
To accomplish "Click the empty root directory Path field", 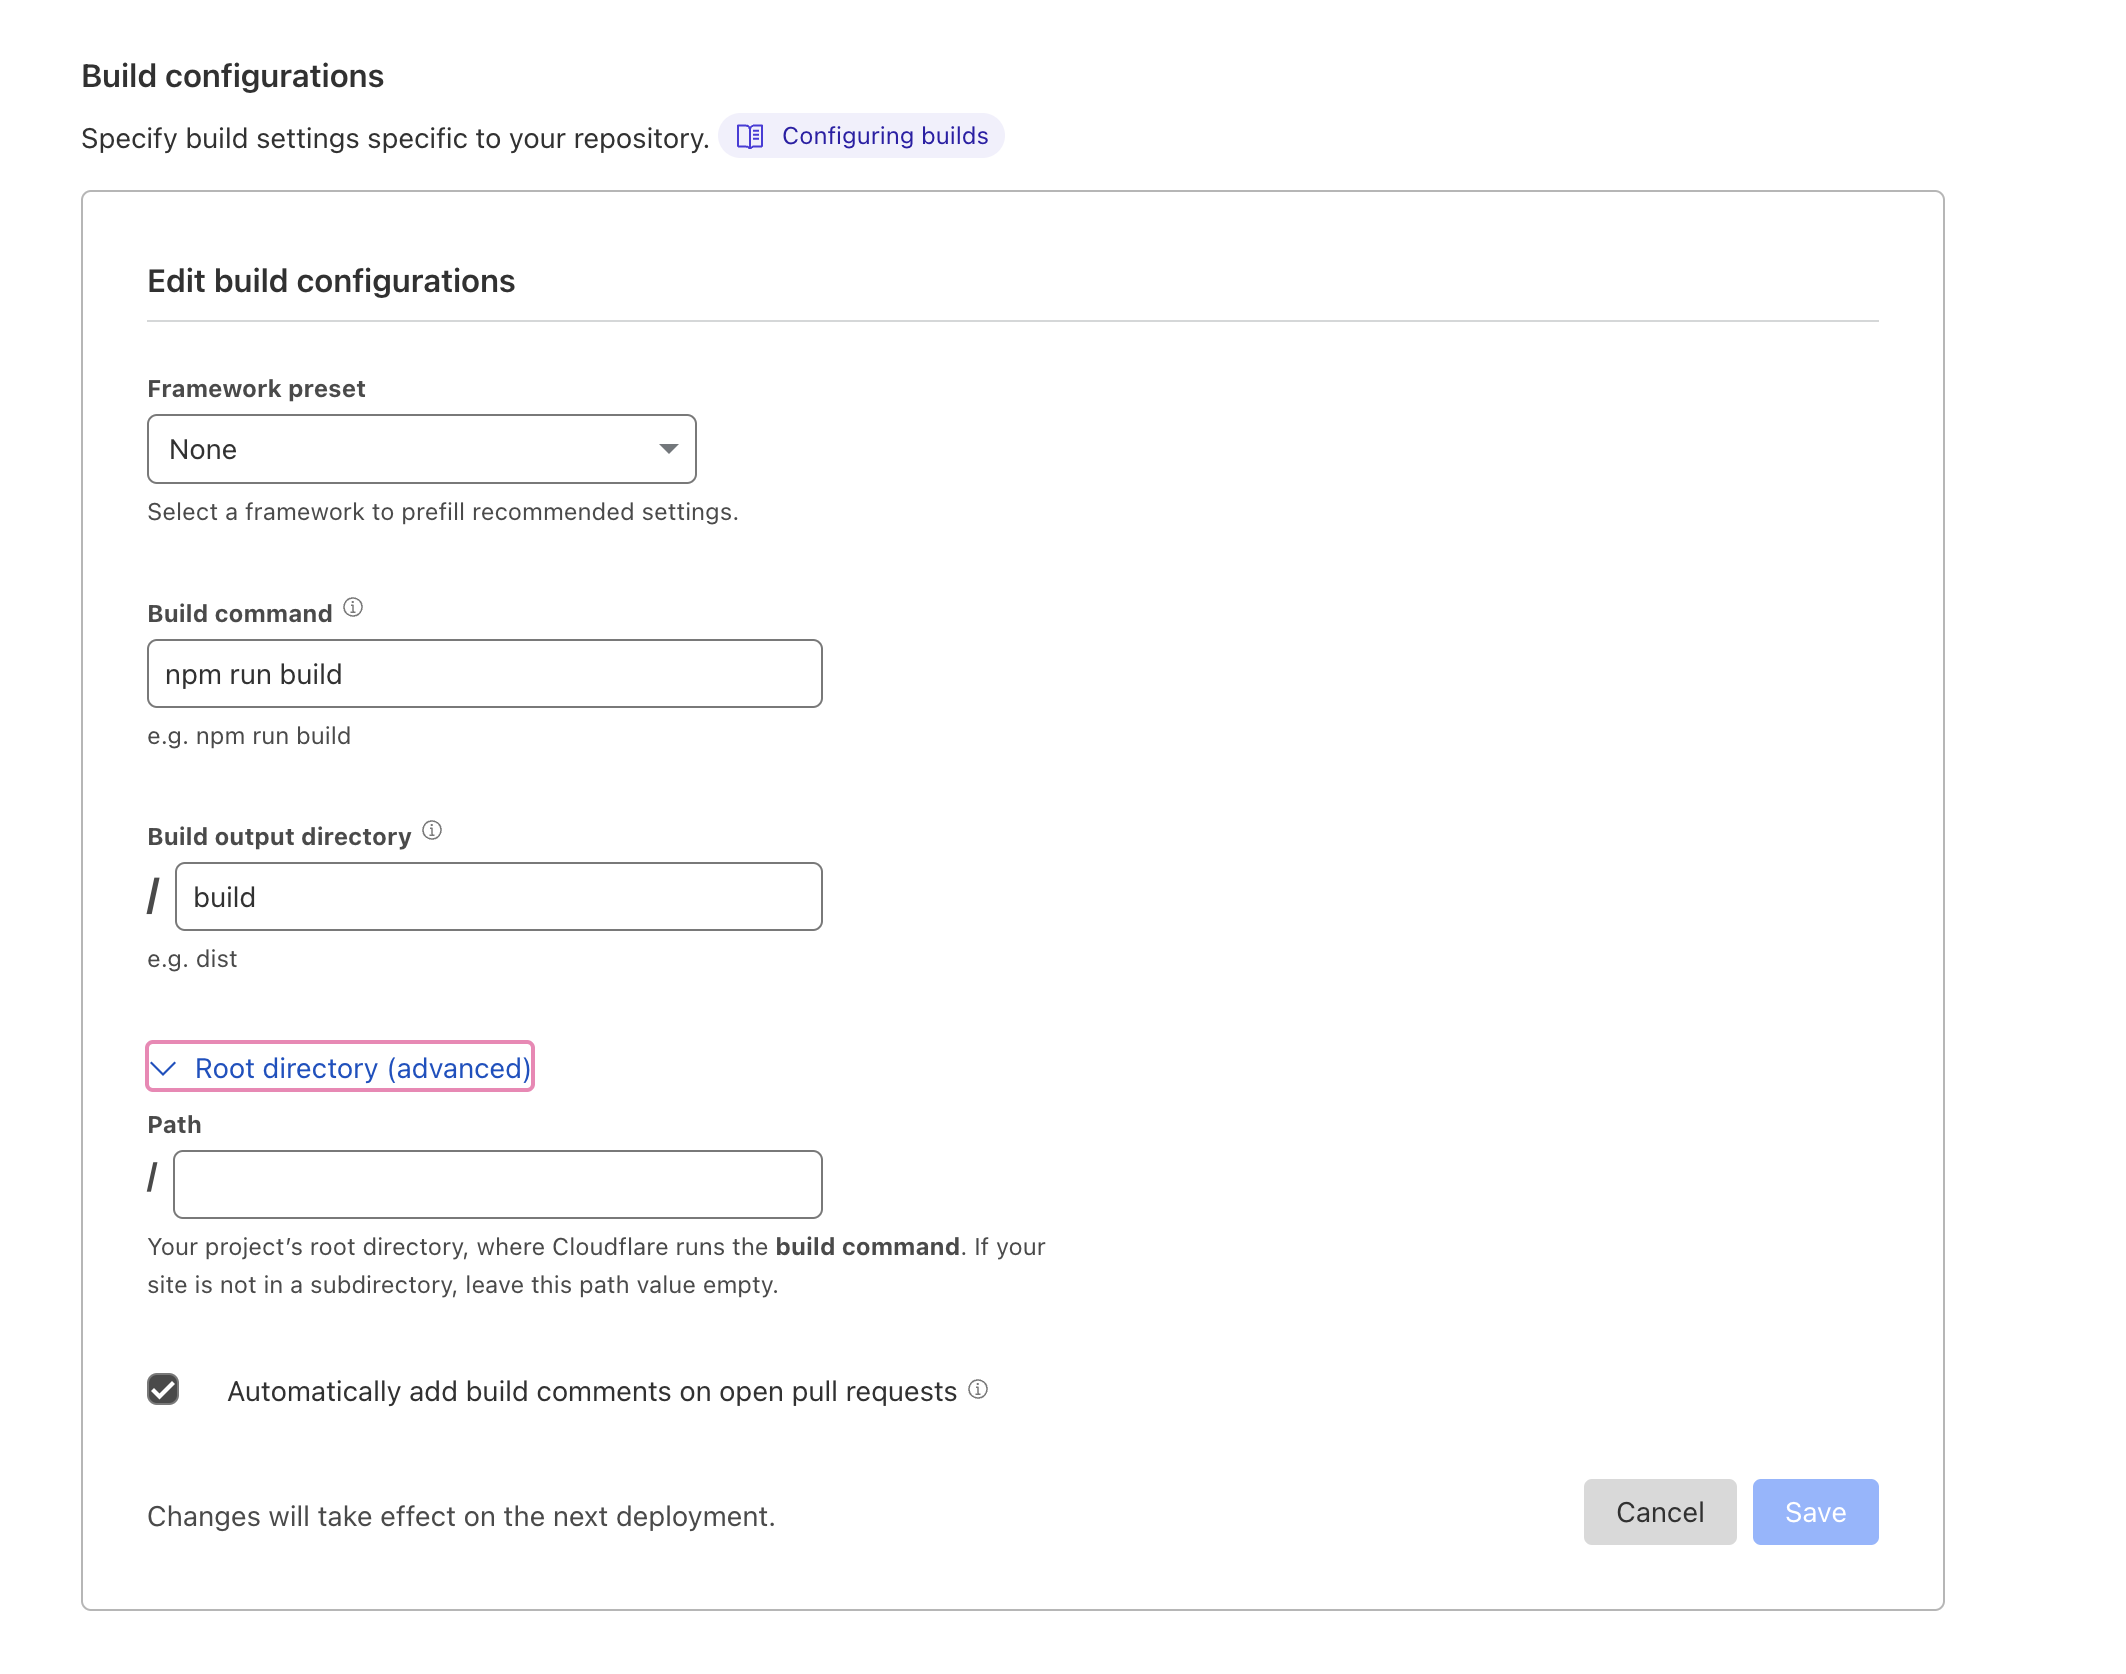I will (497, 1184).
